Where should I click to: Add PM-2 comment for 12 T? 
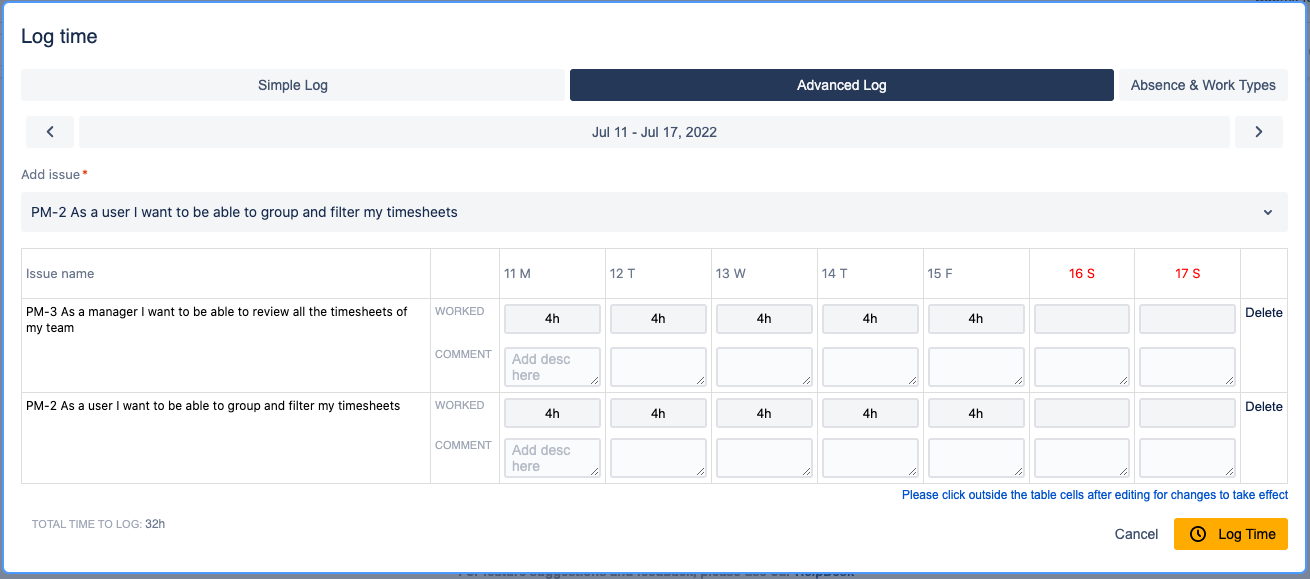point(658,458)
